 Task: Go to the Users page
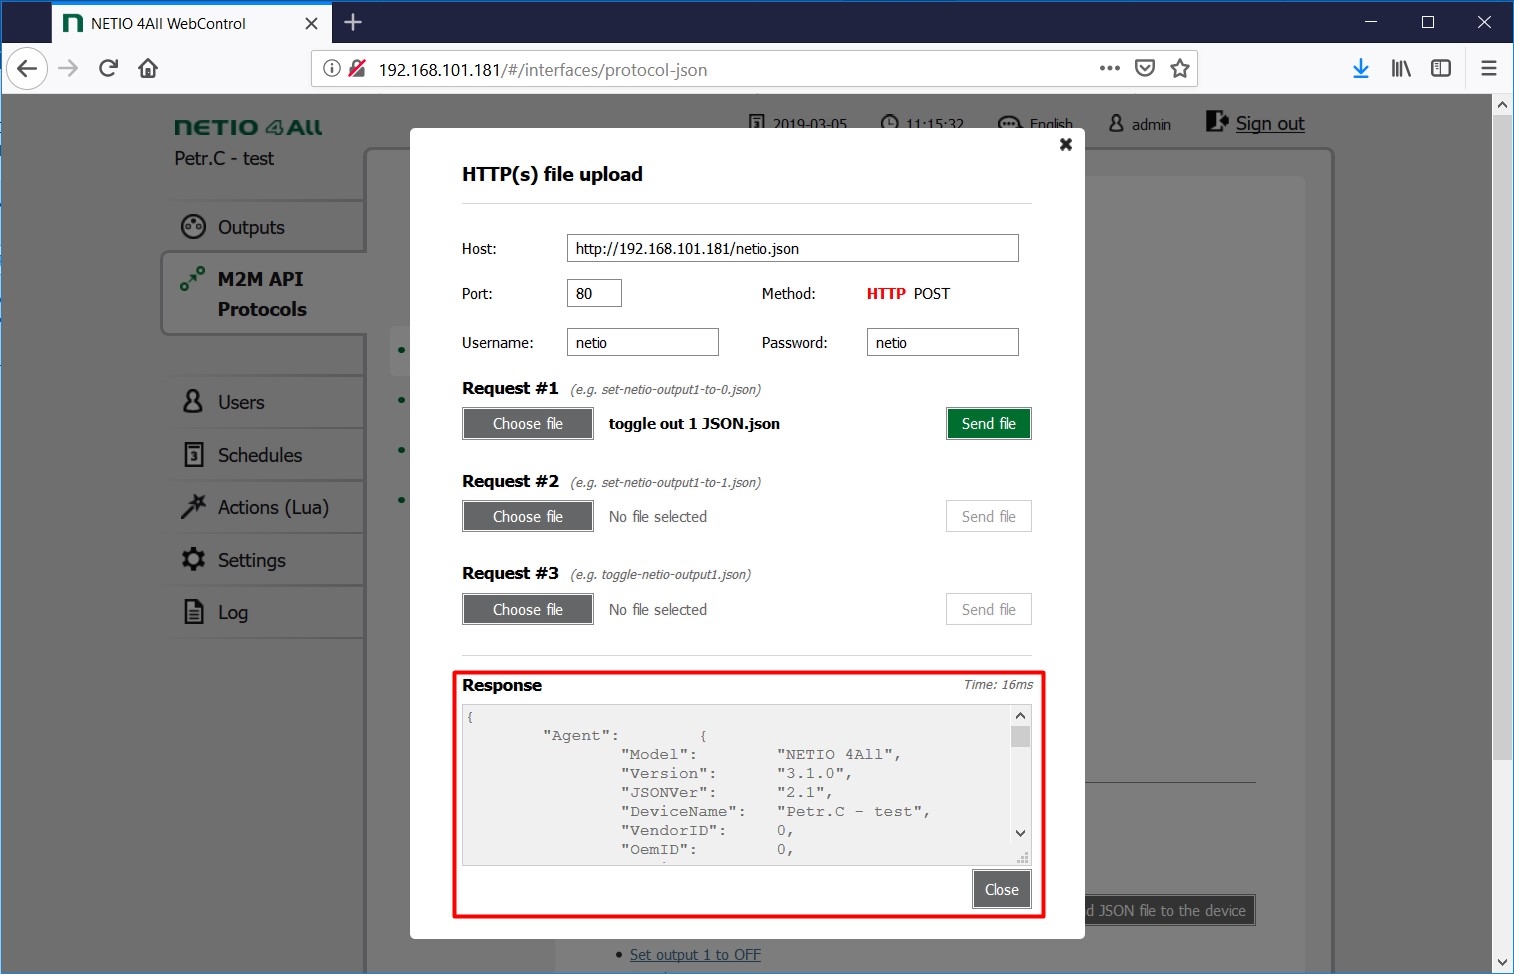(241, 402)
